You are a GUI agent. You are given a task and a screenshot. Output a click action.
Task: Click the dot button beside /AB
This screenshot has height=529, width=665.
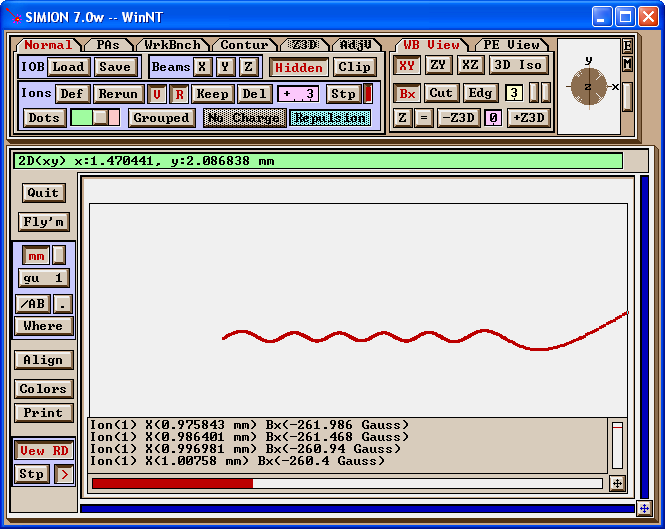point(63,304)
